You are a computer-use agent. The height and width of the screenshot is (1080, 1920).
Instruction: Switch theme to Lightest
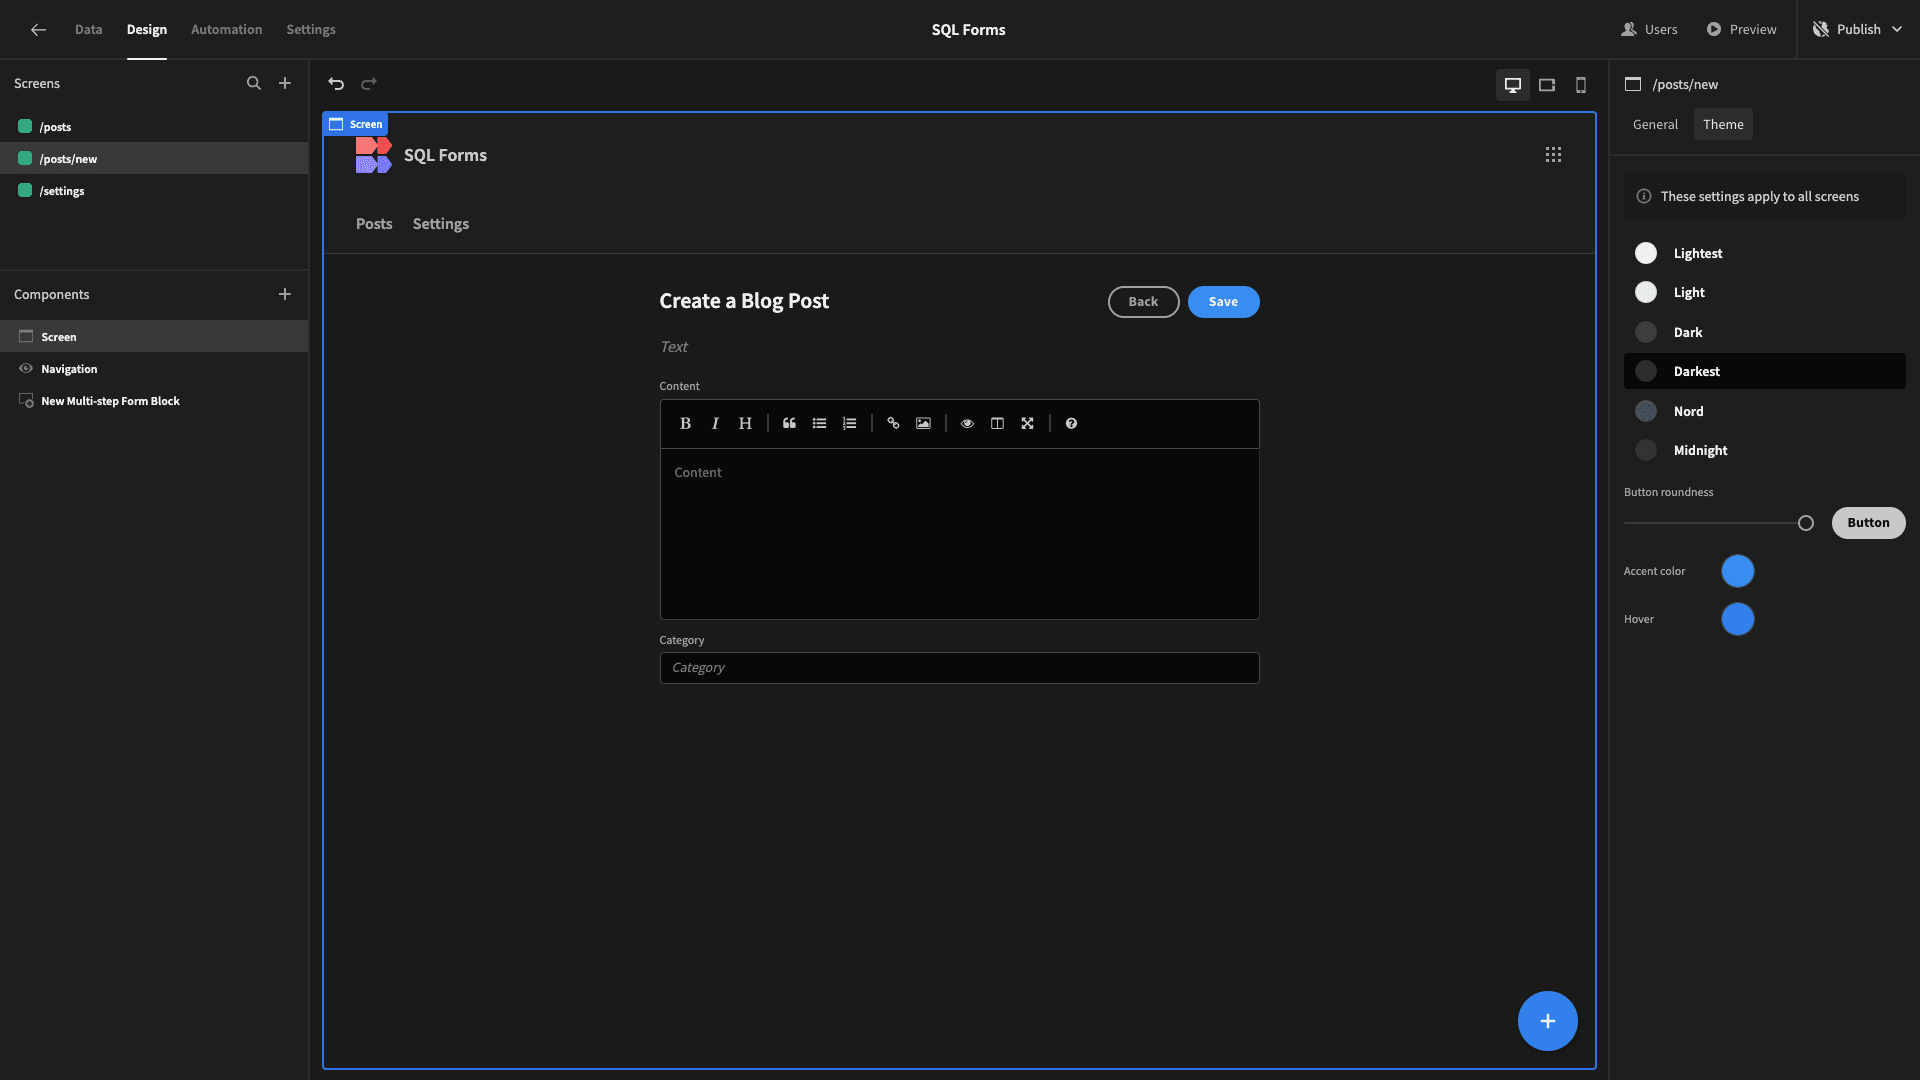coord(1698,253)
